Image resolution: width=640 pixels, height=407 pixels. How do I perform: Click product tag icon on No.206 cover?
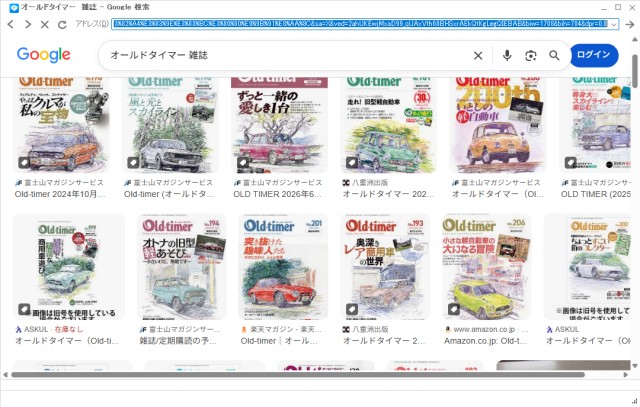coord(453,309)
